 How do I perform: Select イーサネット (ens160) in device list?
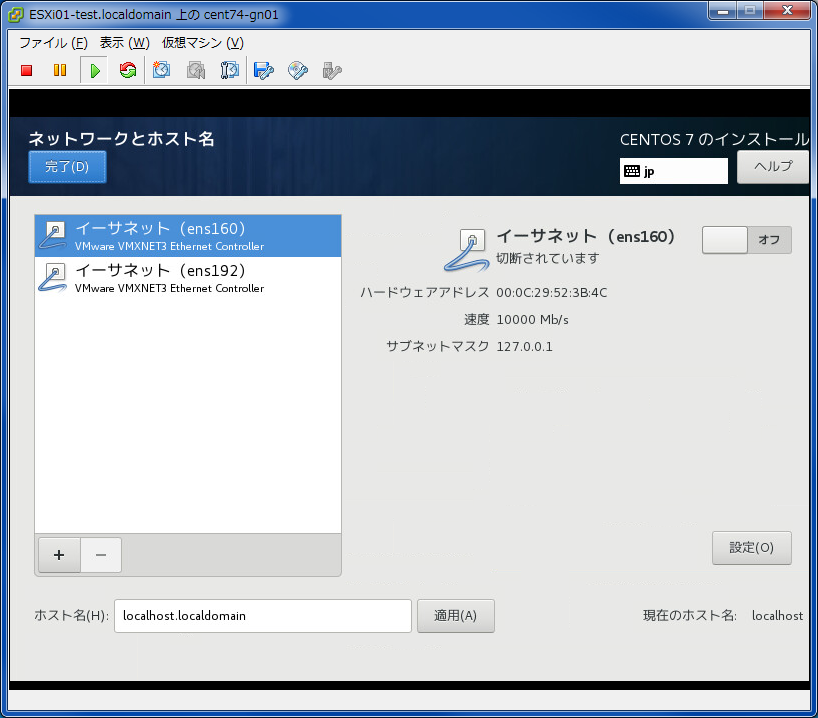188,236
